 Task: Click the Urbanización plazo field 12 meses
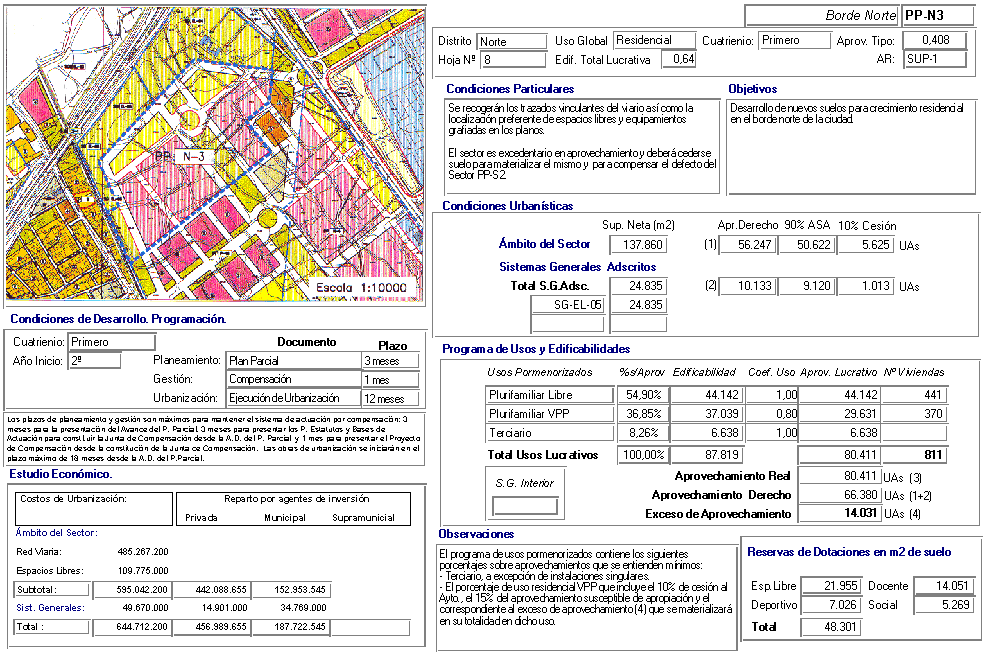coord(390,399)
